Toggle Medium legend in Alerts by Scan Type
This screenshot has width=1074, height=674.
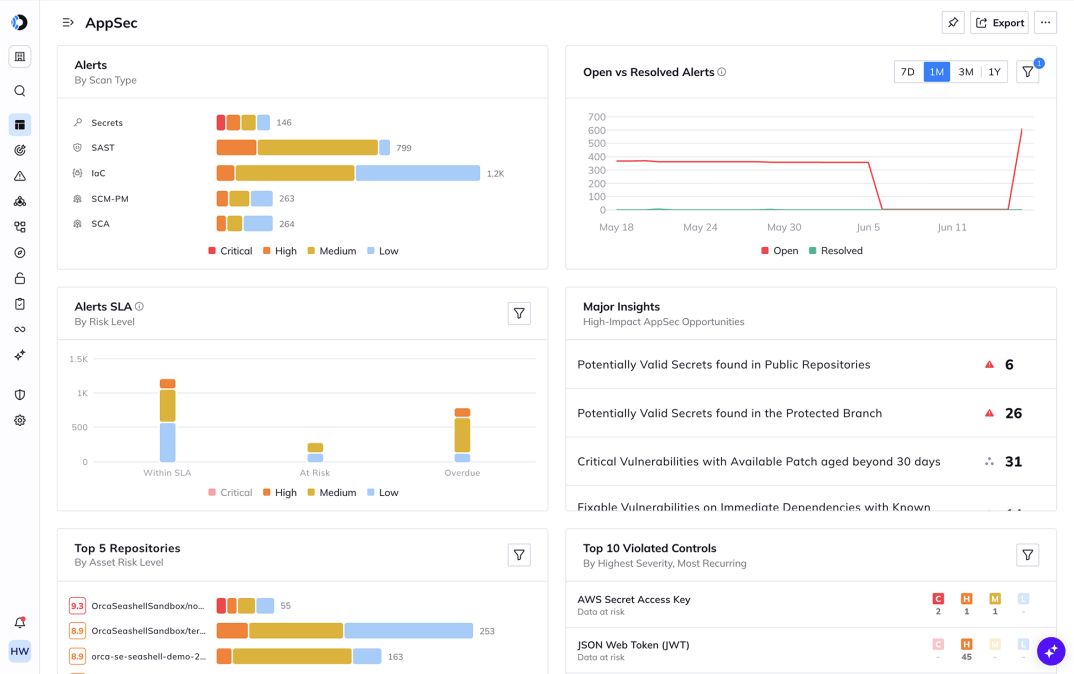point(332,251)
